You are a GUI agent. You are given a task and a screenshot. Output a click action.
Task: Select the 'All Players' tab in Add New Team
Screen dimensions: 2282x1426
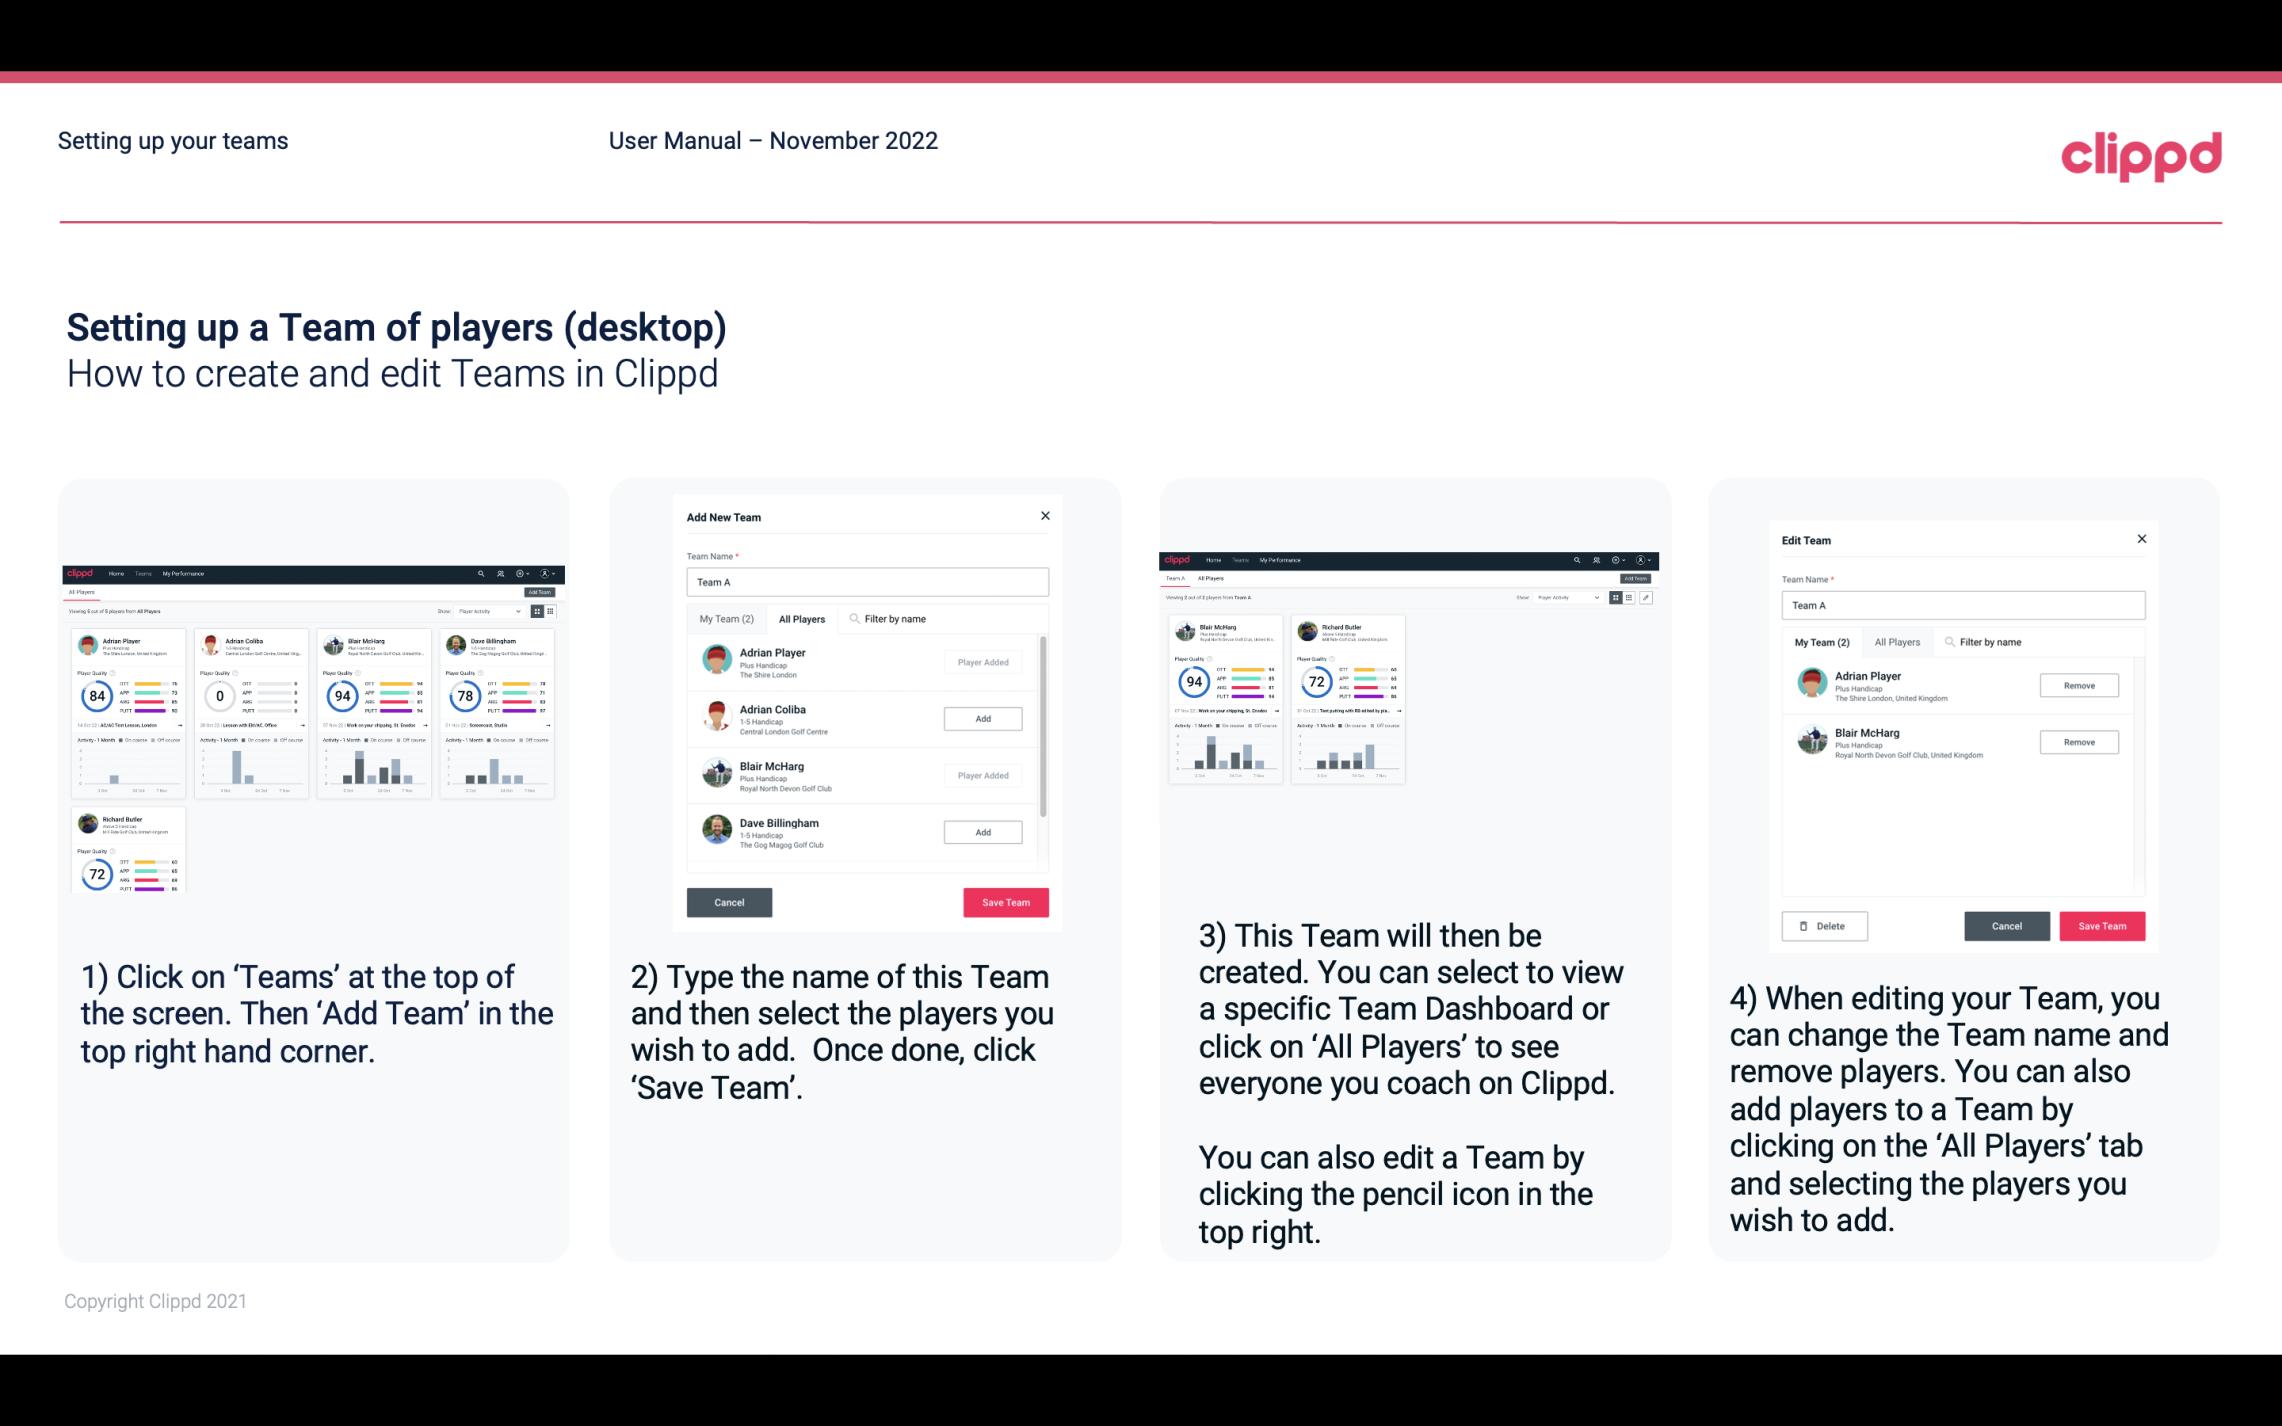coord(802,619)
